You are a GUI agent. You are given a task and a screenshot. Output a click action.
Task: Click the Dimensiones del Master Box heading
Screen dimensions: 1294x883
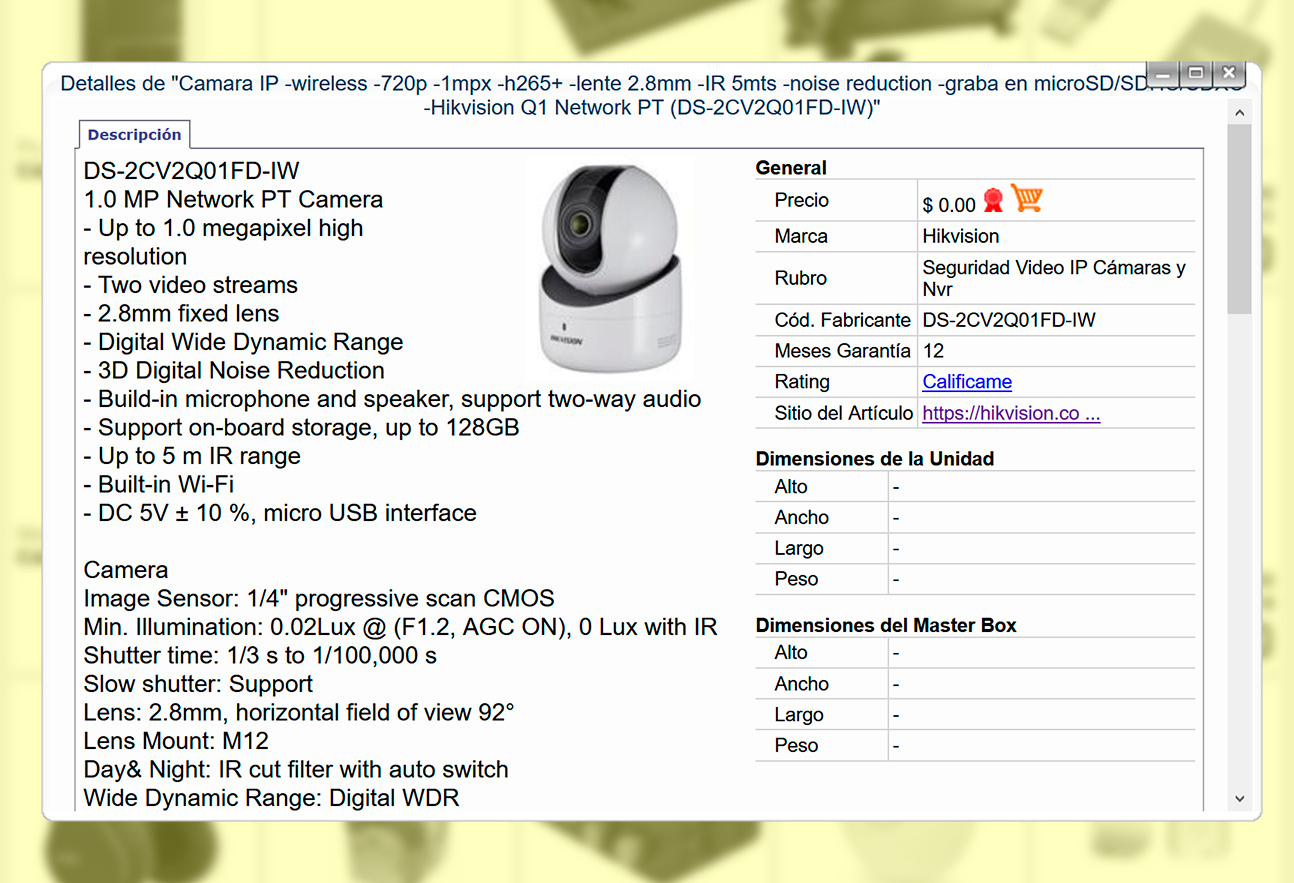tap(885, 625)
